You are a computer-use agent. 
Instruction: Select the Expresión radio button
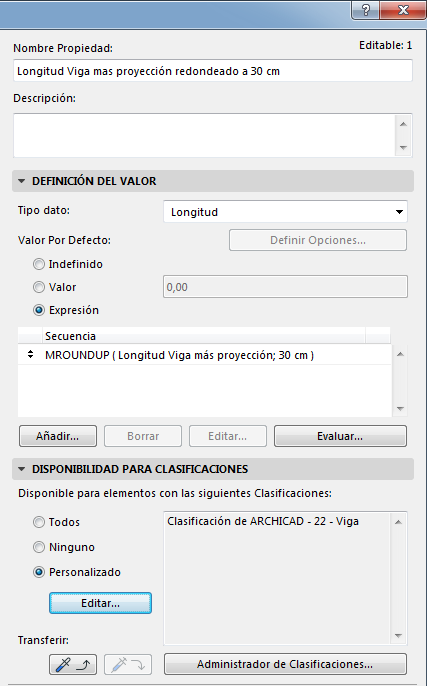pos(39,310)
